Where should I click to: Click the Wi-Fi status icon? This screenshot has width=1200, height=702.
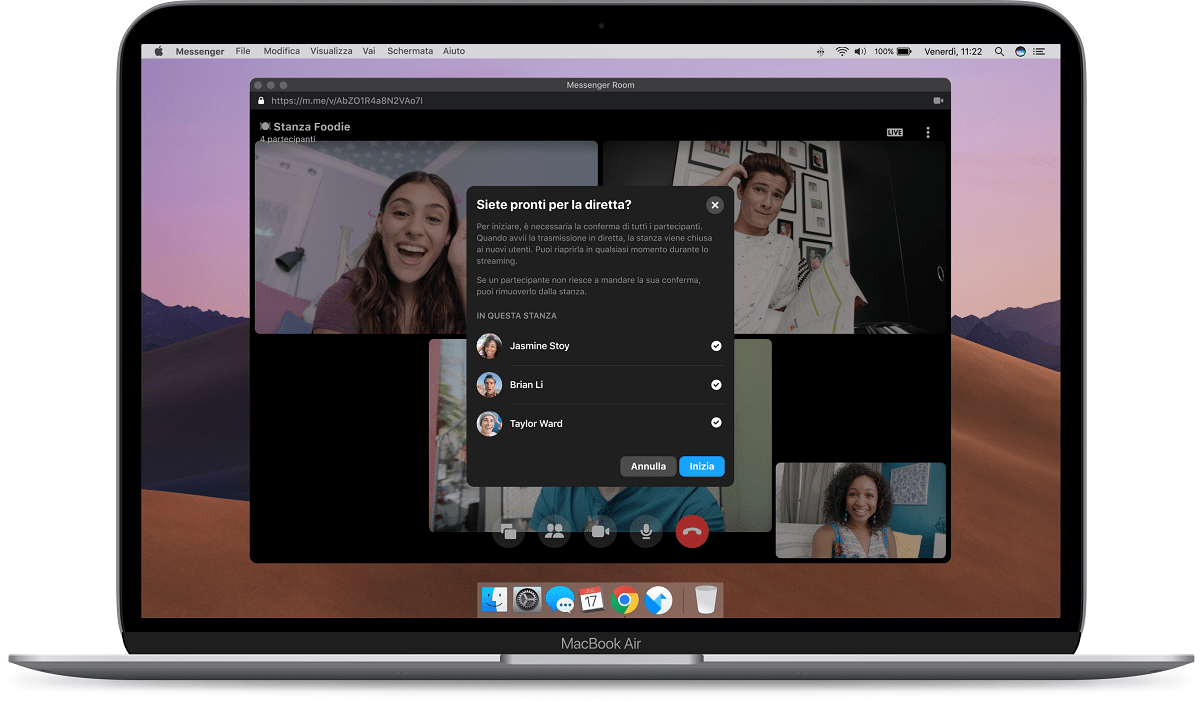pos(842,51)
